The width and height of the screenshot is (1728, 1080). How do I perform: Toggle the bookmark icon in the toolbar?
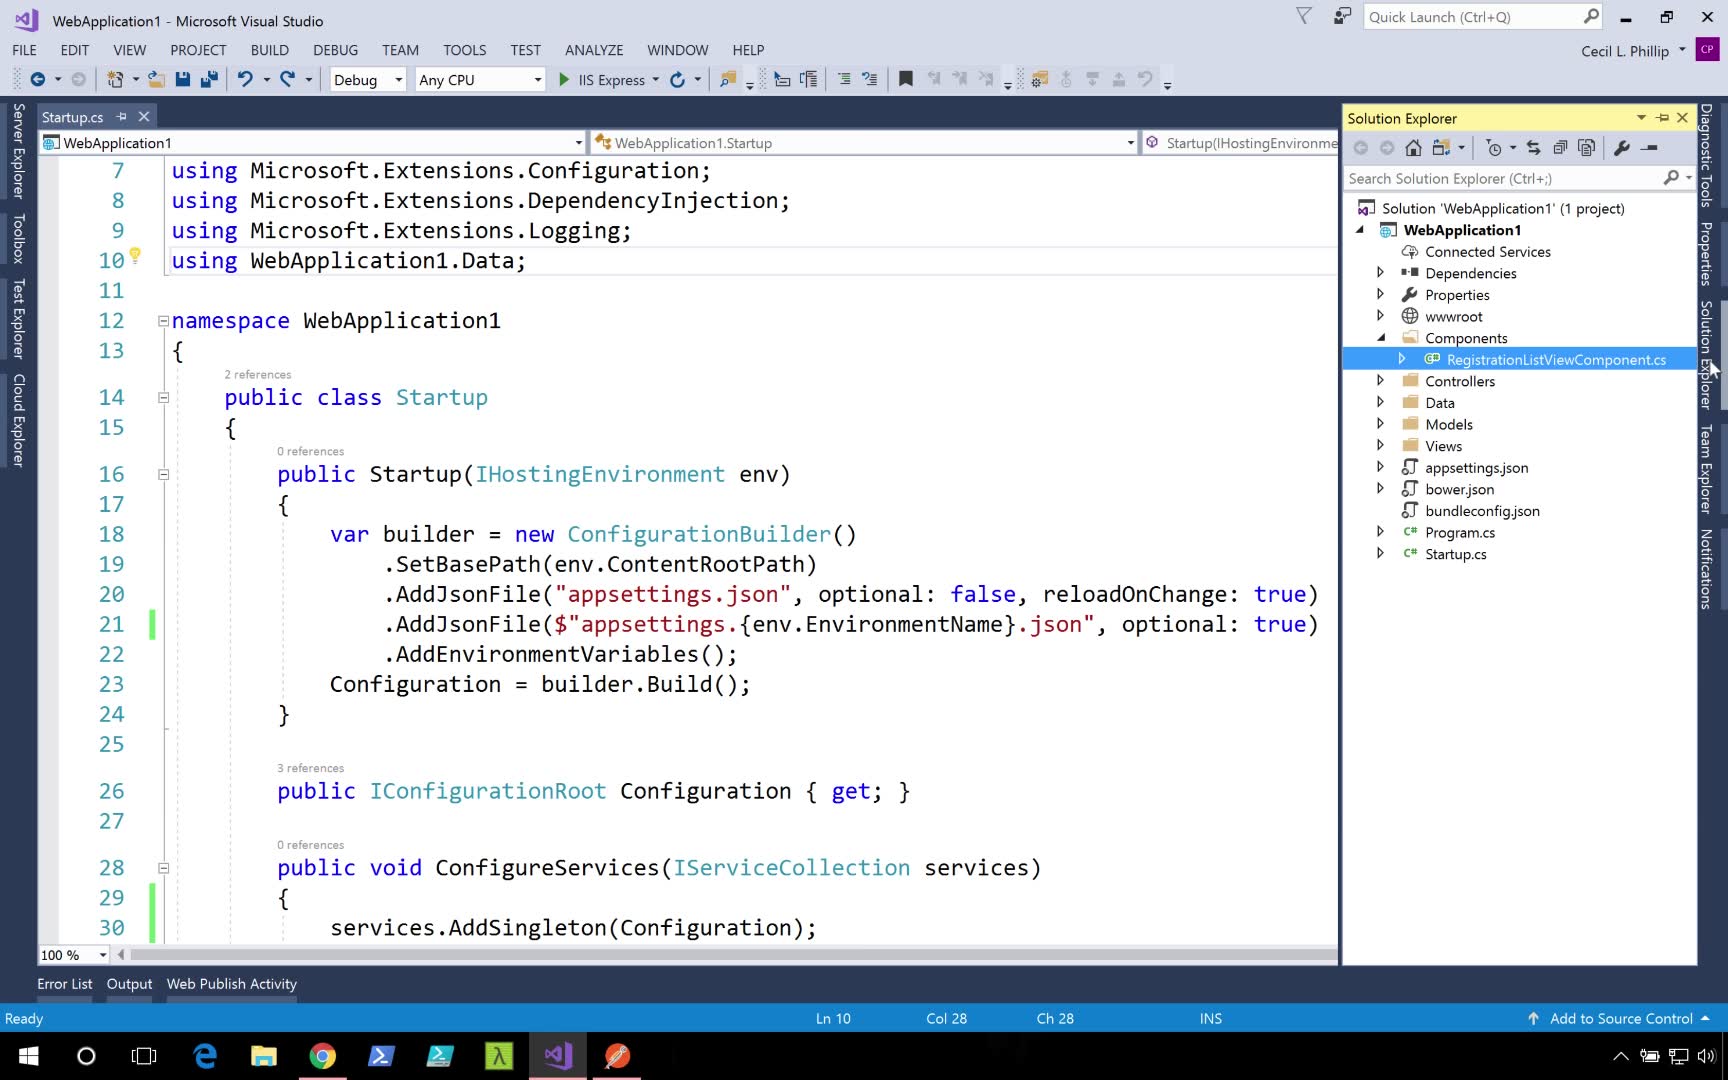[905, 79]
